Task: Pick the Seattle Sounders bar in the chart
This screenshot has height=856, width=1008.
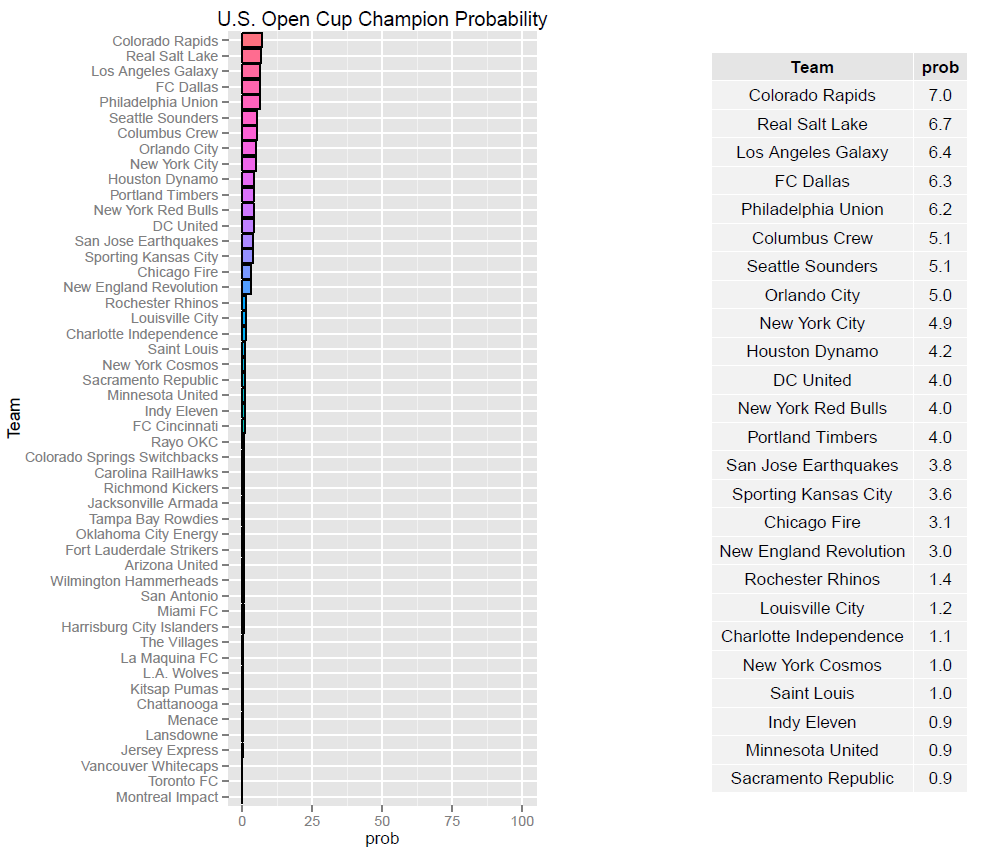Action: point(249,118)
